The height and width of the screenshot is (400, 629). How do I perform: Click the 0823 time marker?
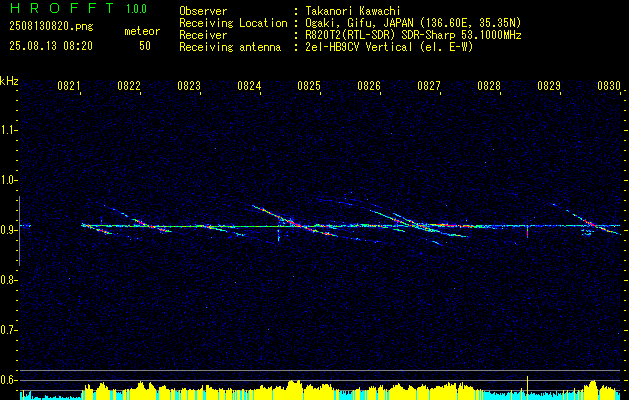pyautogui.click(x=189, y=85)
